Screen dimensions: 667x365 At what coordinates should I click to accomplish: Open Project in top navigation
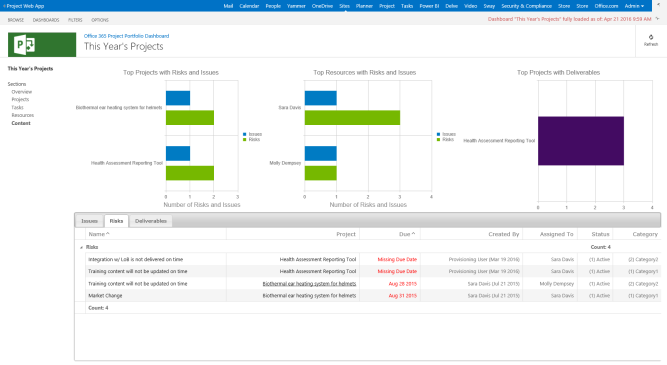pos(387,6)
